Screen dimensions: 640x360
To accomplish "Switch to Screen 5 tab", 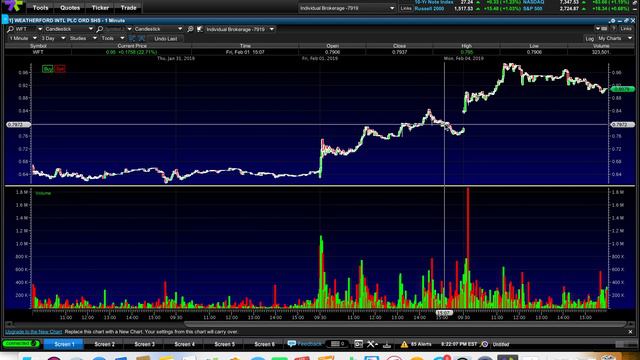I will click(224, 344).
